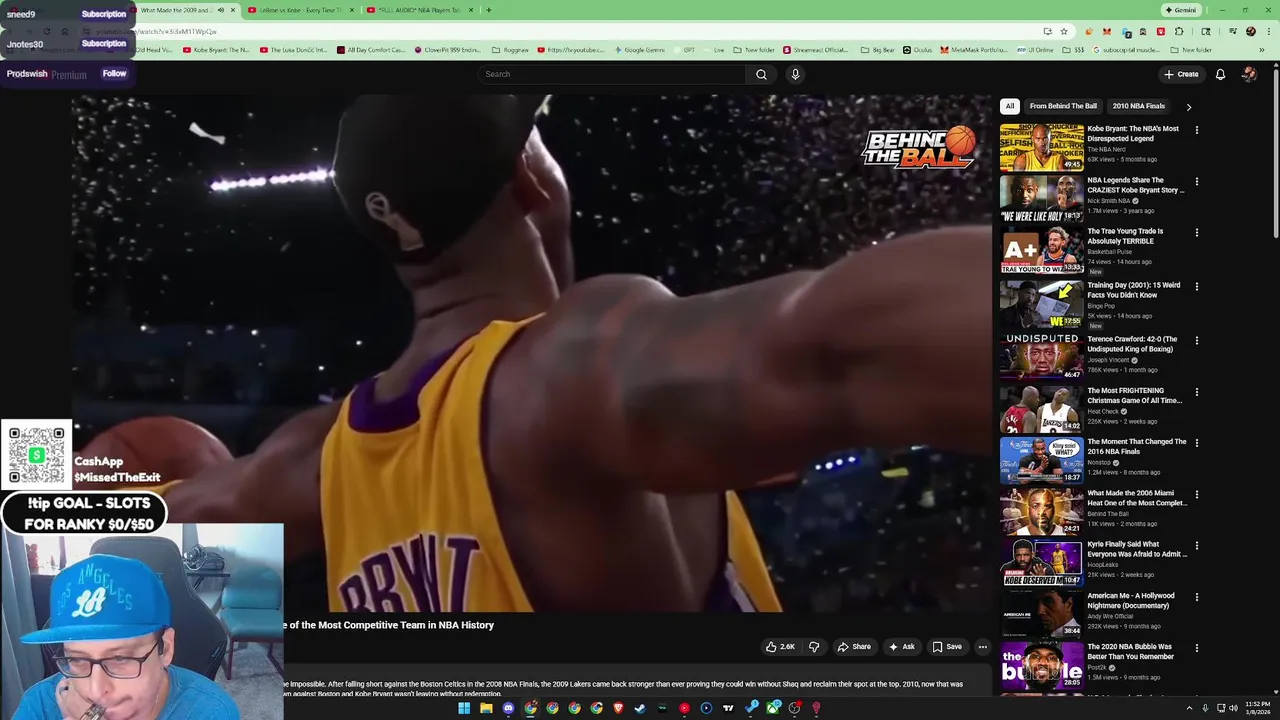
Task: Start voice search with the microphone icon
Action: click(x=795, y=74)
